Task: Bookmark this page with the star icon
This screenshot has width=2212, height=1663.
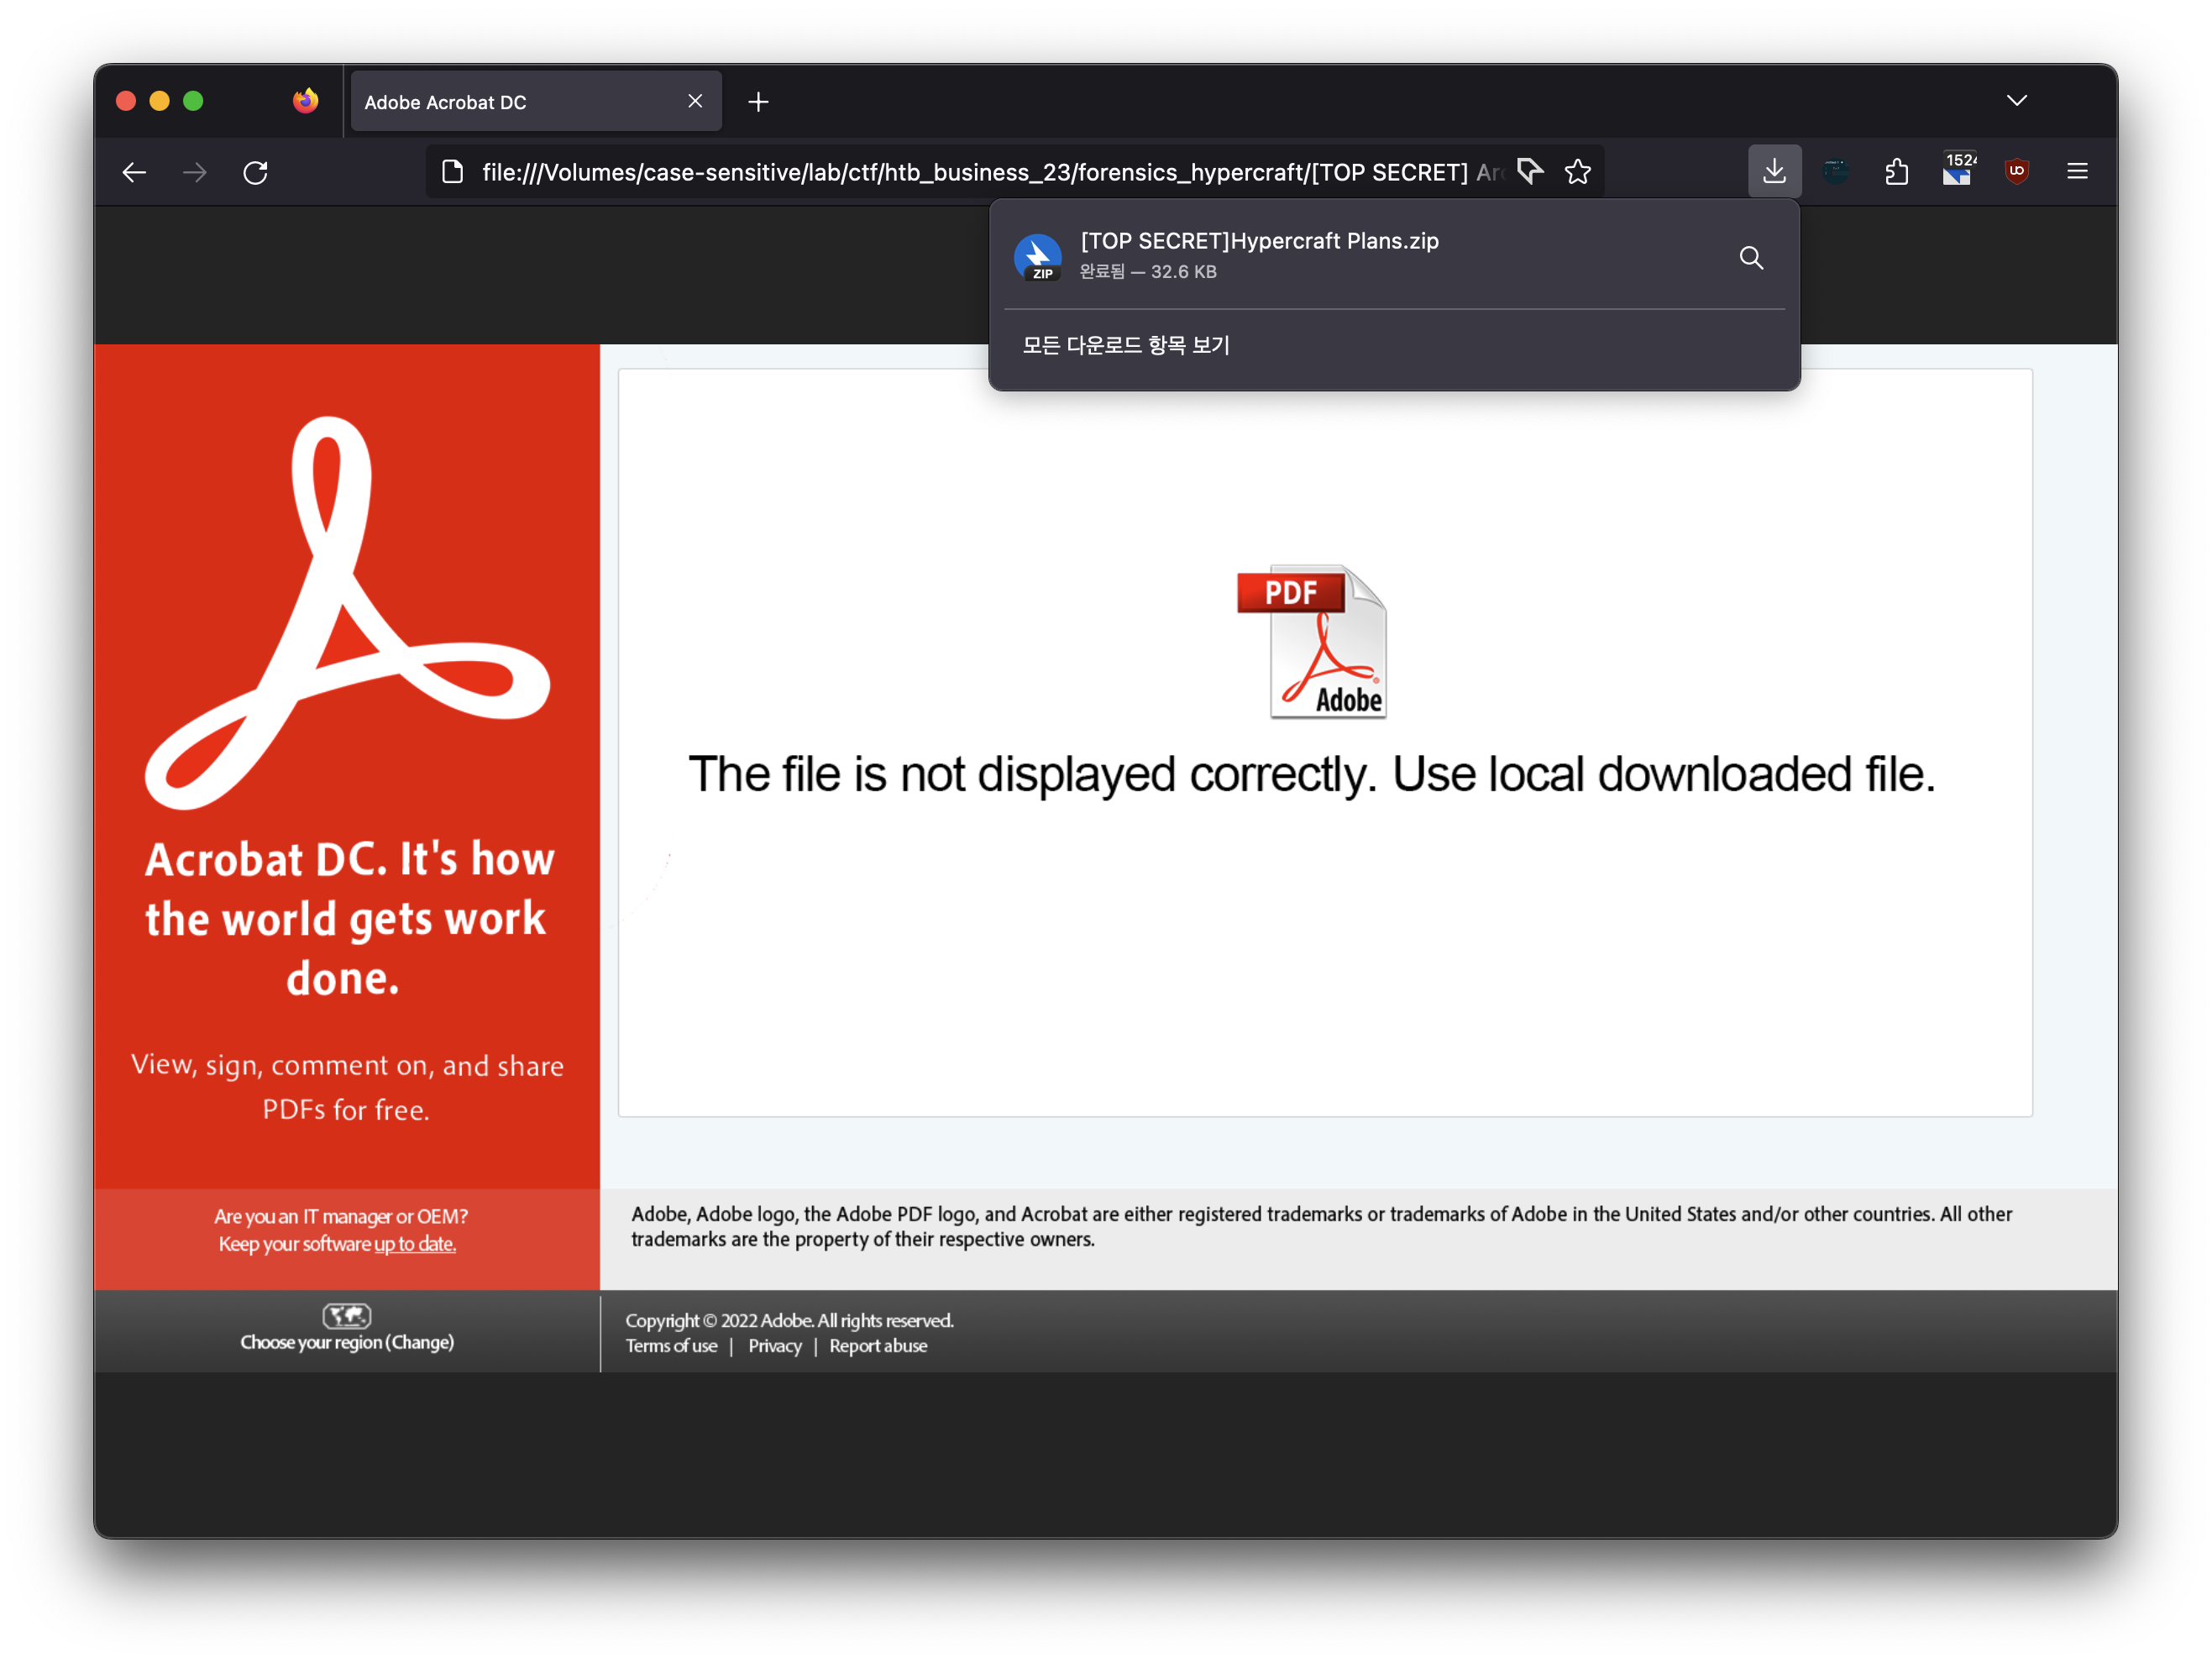Action: coord(1578,172)
